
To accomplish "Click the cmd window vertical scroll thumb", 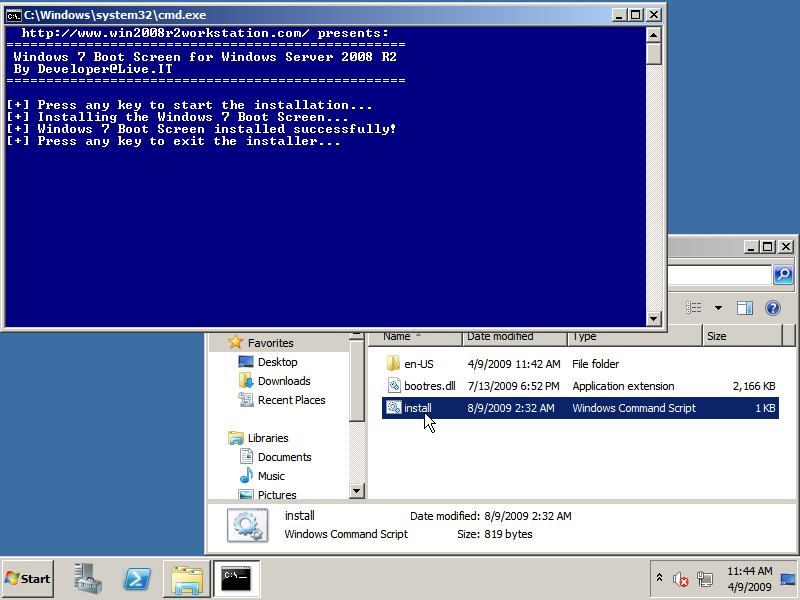I will click(654, 54).
